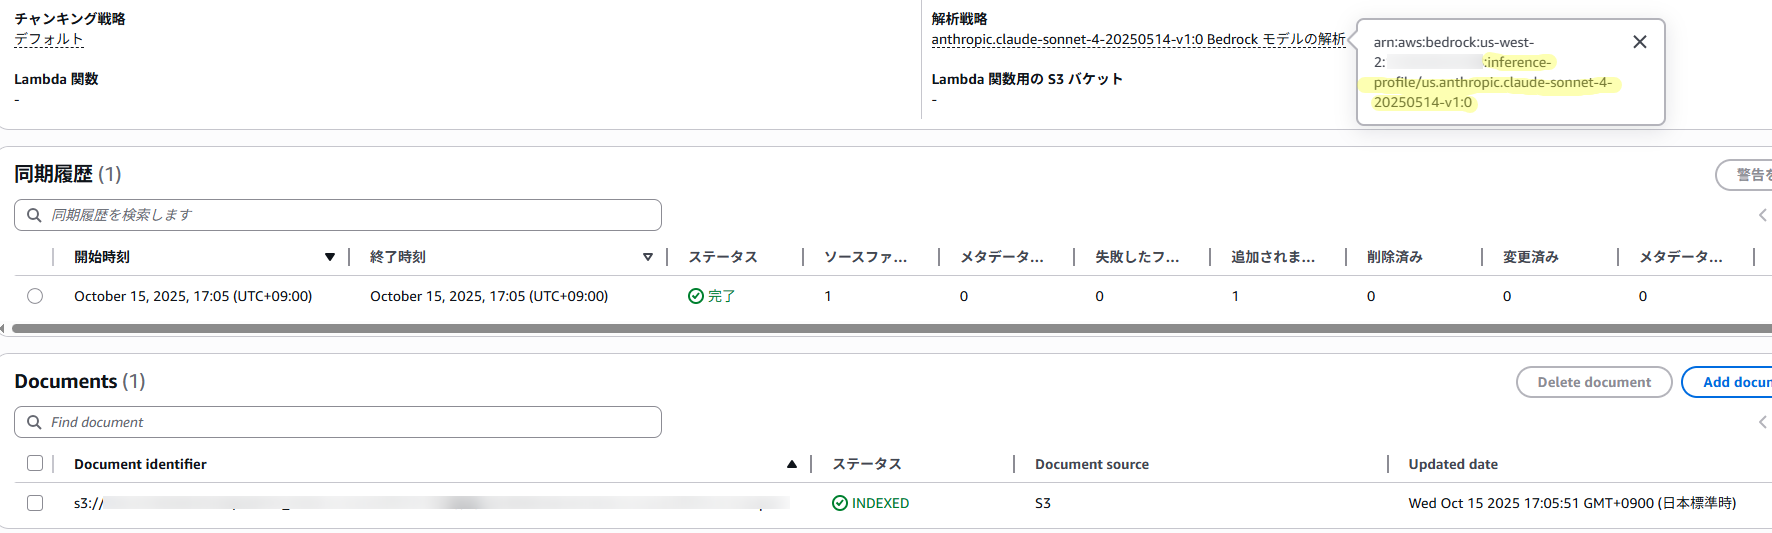Image resolution: width=1772 pixels, height=533 pixels.
Task: Click the 完了 status text
Action: click(722, 296)
